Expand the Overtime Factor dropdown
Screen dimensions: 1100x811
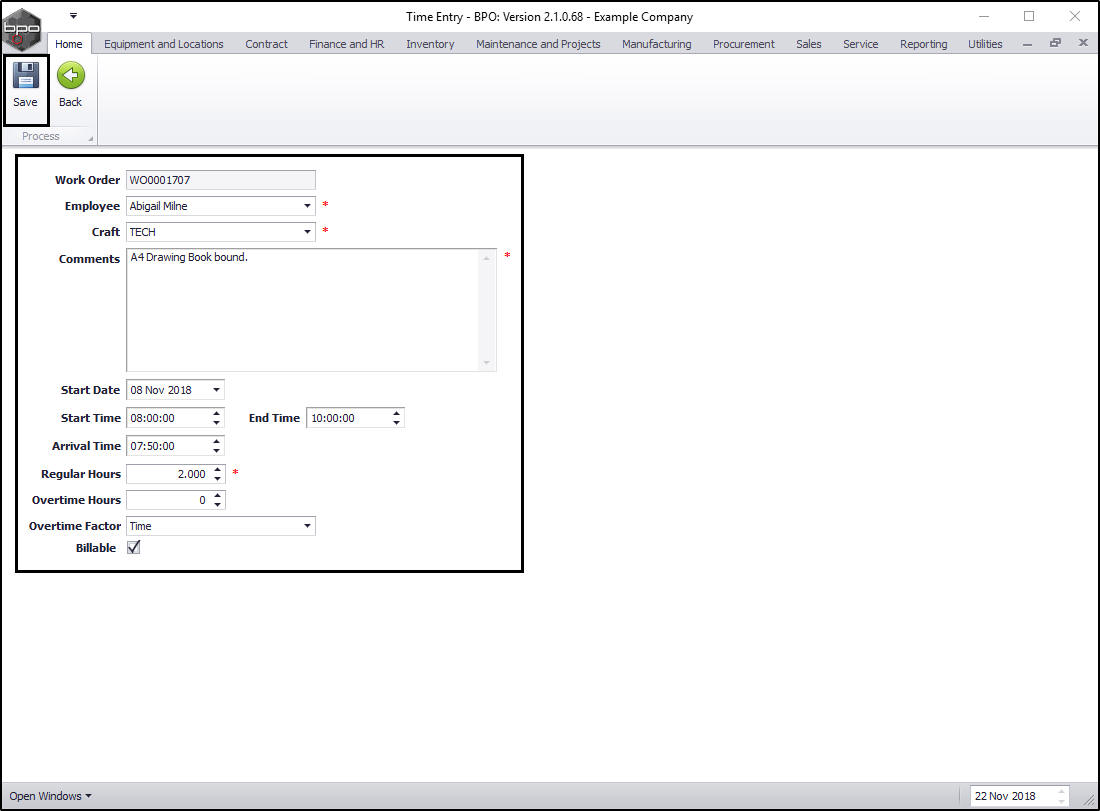tap(307, 525)
